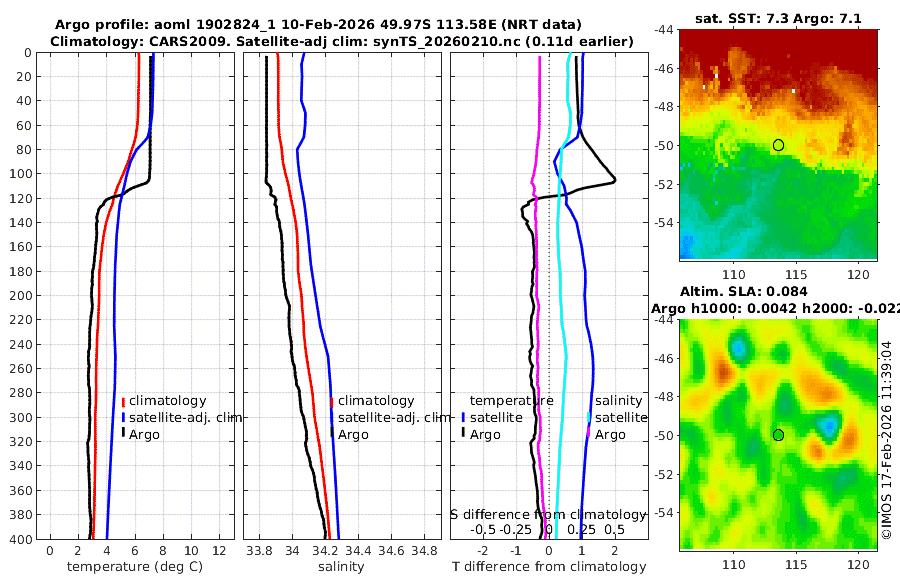Click black Argo swatch in temperature legend

coord(123,433)
